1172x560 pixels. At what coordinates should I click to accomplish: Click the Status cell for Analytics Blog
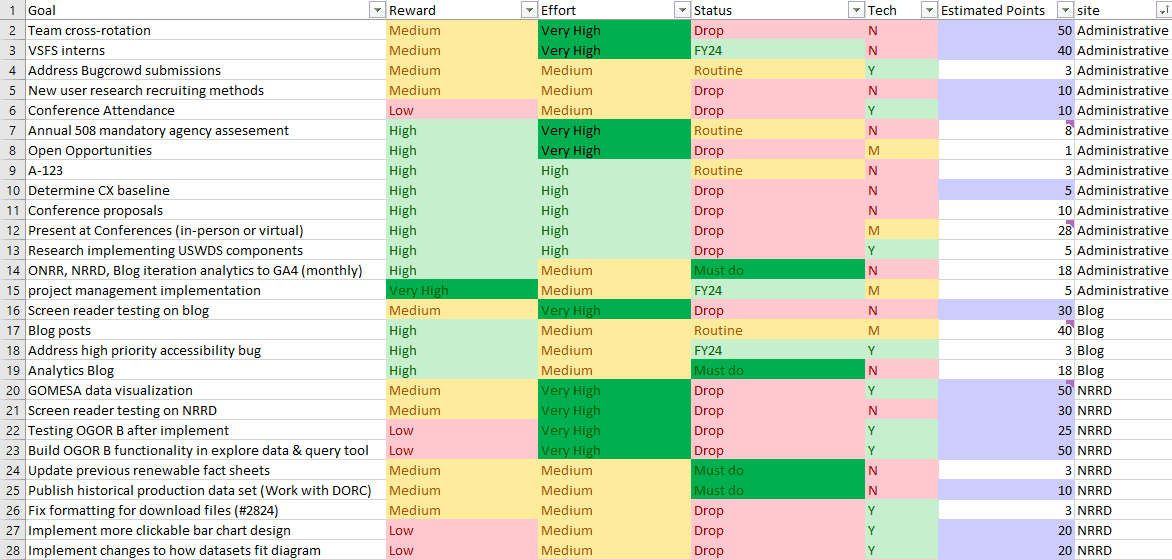pos(778,370)
